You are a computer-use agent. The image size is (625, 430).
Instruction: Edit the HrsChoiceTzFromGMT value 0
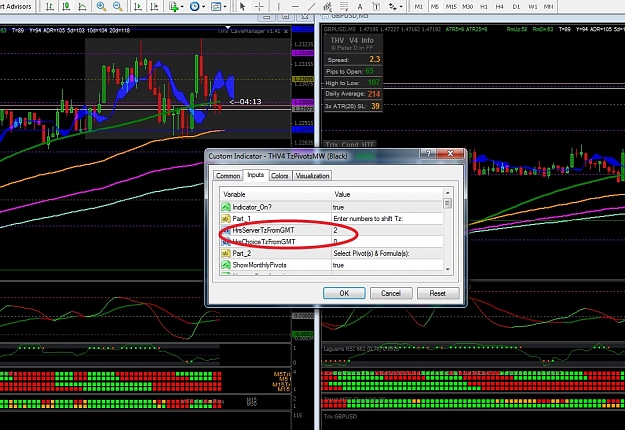[x=387, y=242]
